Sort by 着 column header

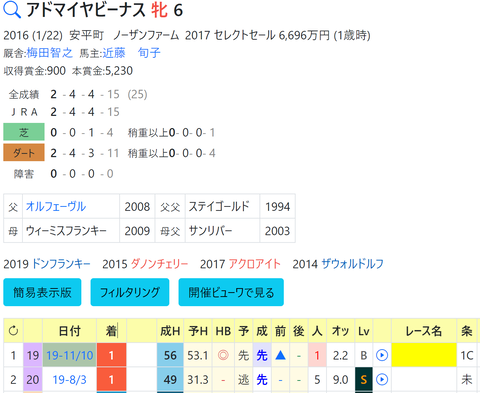point(111,331)
